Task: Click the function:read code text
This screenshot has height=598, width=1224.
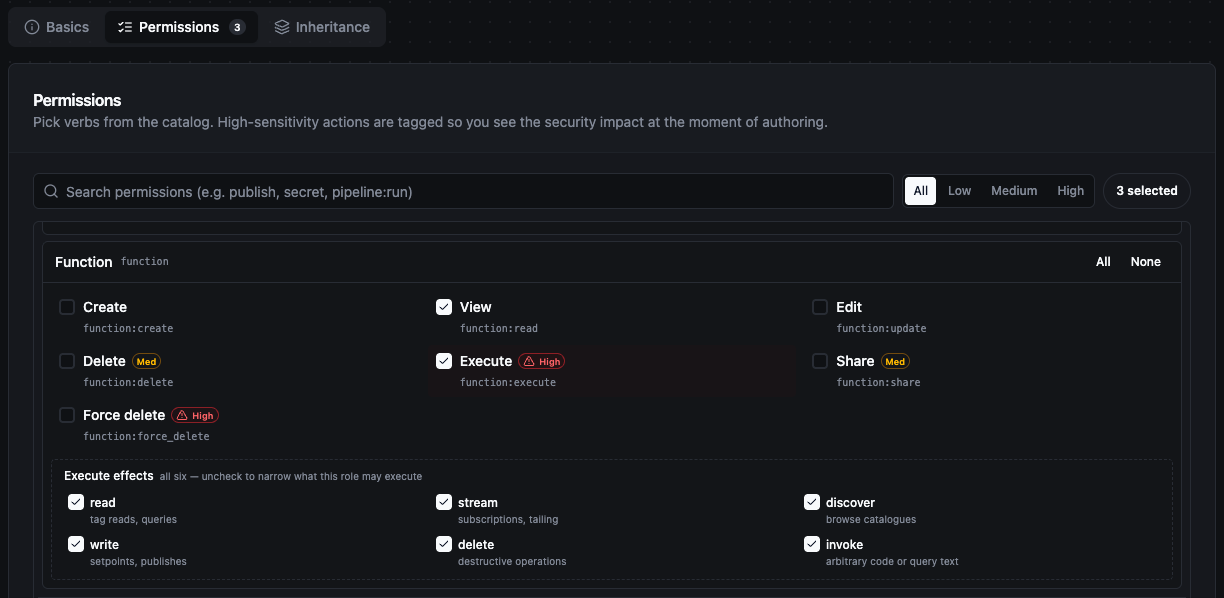Action: [x=499, y=328]
